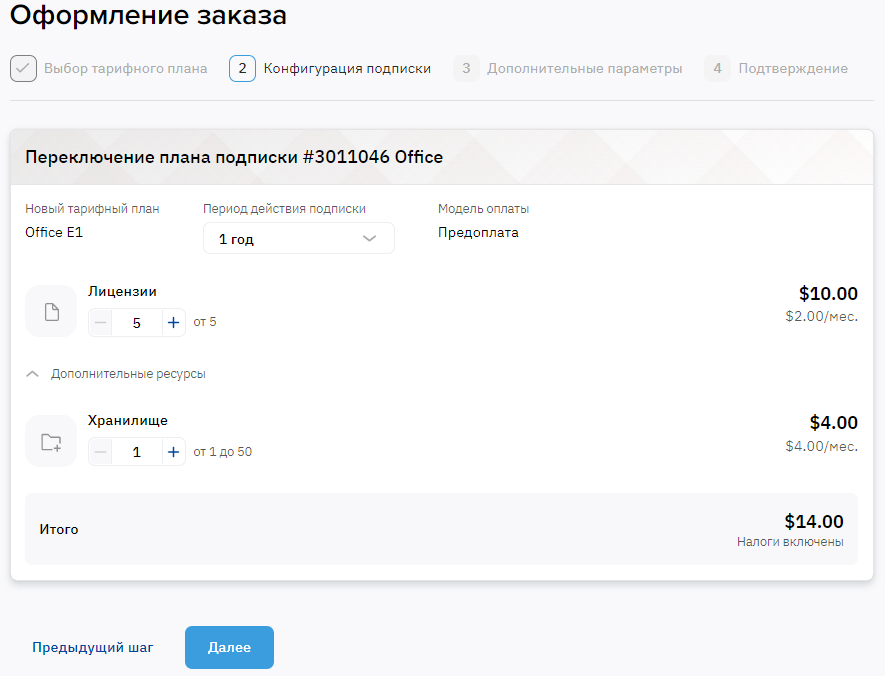
Task: Click the 'от 5' minimum hint
Action: pos(205,322)
